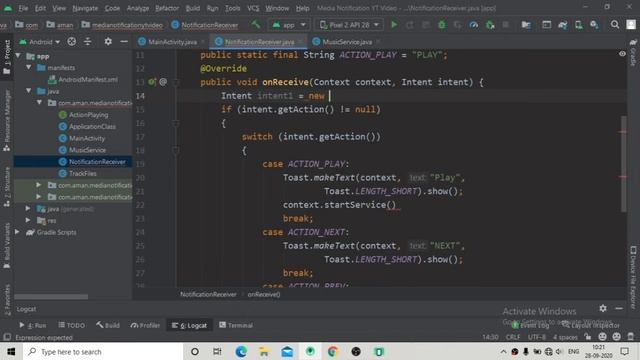Viewport: 640px width, 360px height.
Task: Open the Build menu
Action: pos(193,8)
